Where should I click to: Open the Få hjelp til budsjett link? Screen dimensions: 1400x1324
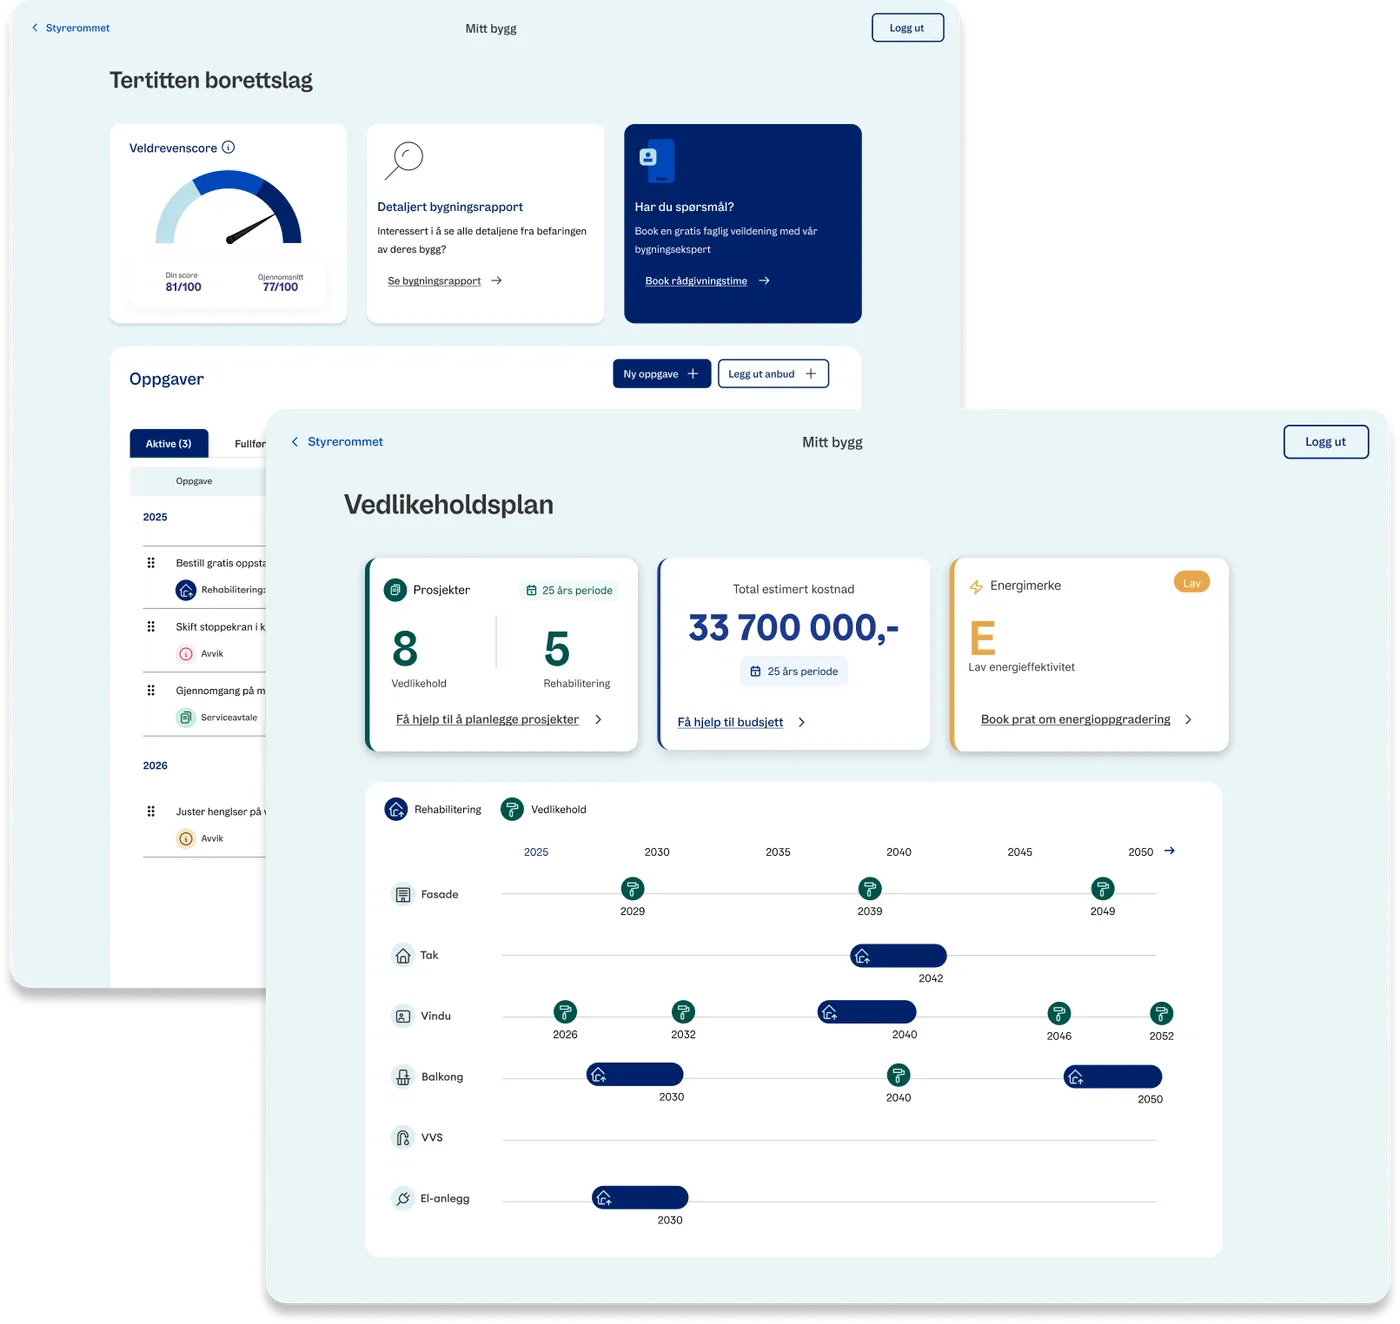click(741, 722)
